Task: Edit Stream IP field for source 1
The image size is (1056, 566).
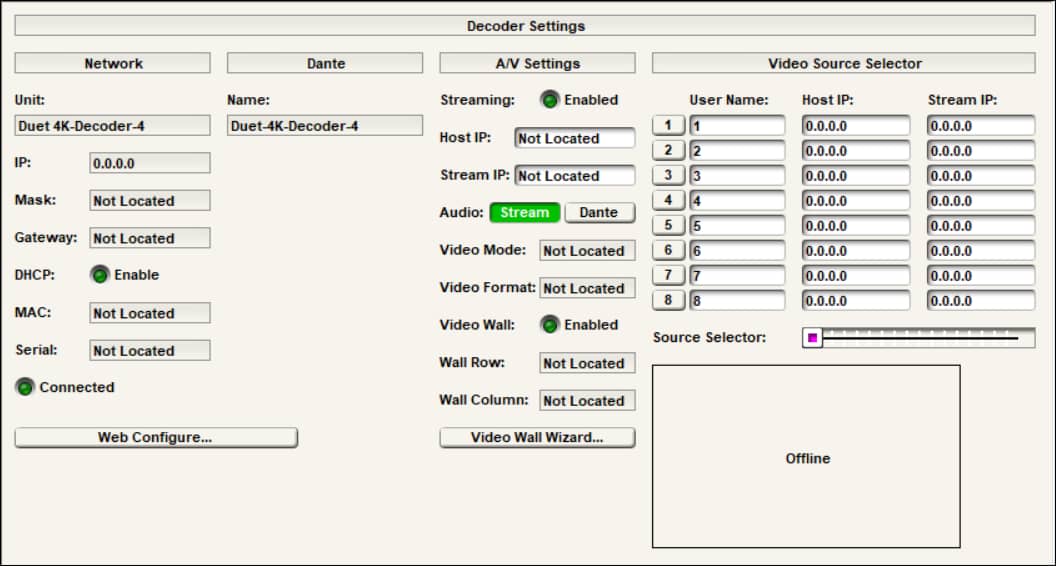Action: click(x=981, y=126)
